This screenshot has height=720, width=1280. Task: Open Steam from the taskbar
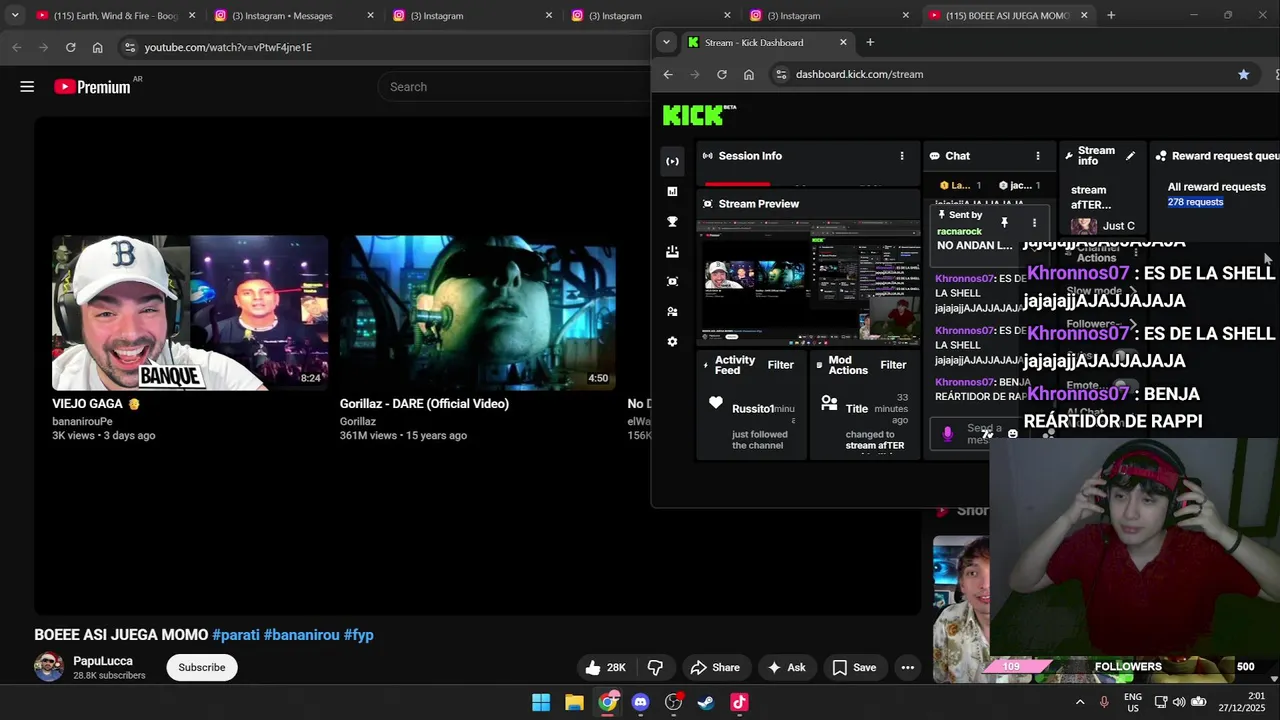(x=706, y=702)
